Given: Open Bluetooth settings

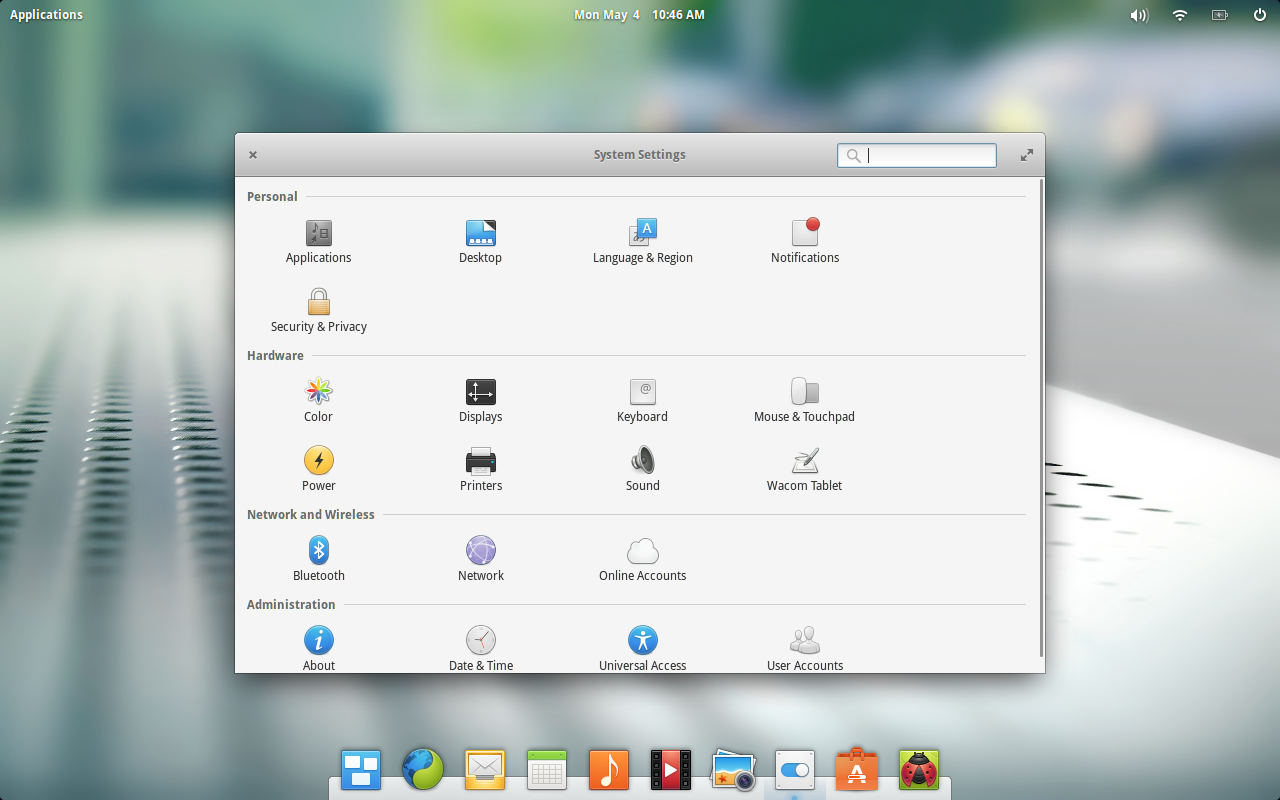Looking at the screenshot, I should coord(318,558).
